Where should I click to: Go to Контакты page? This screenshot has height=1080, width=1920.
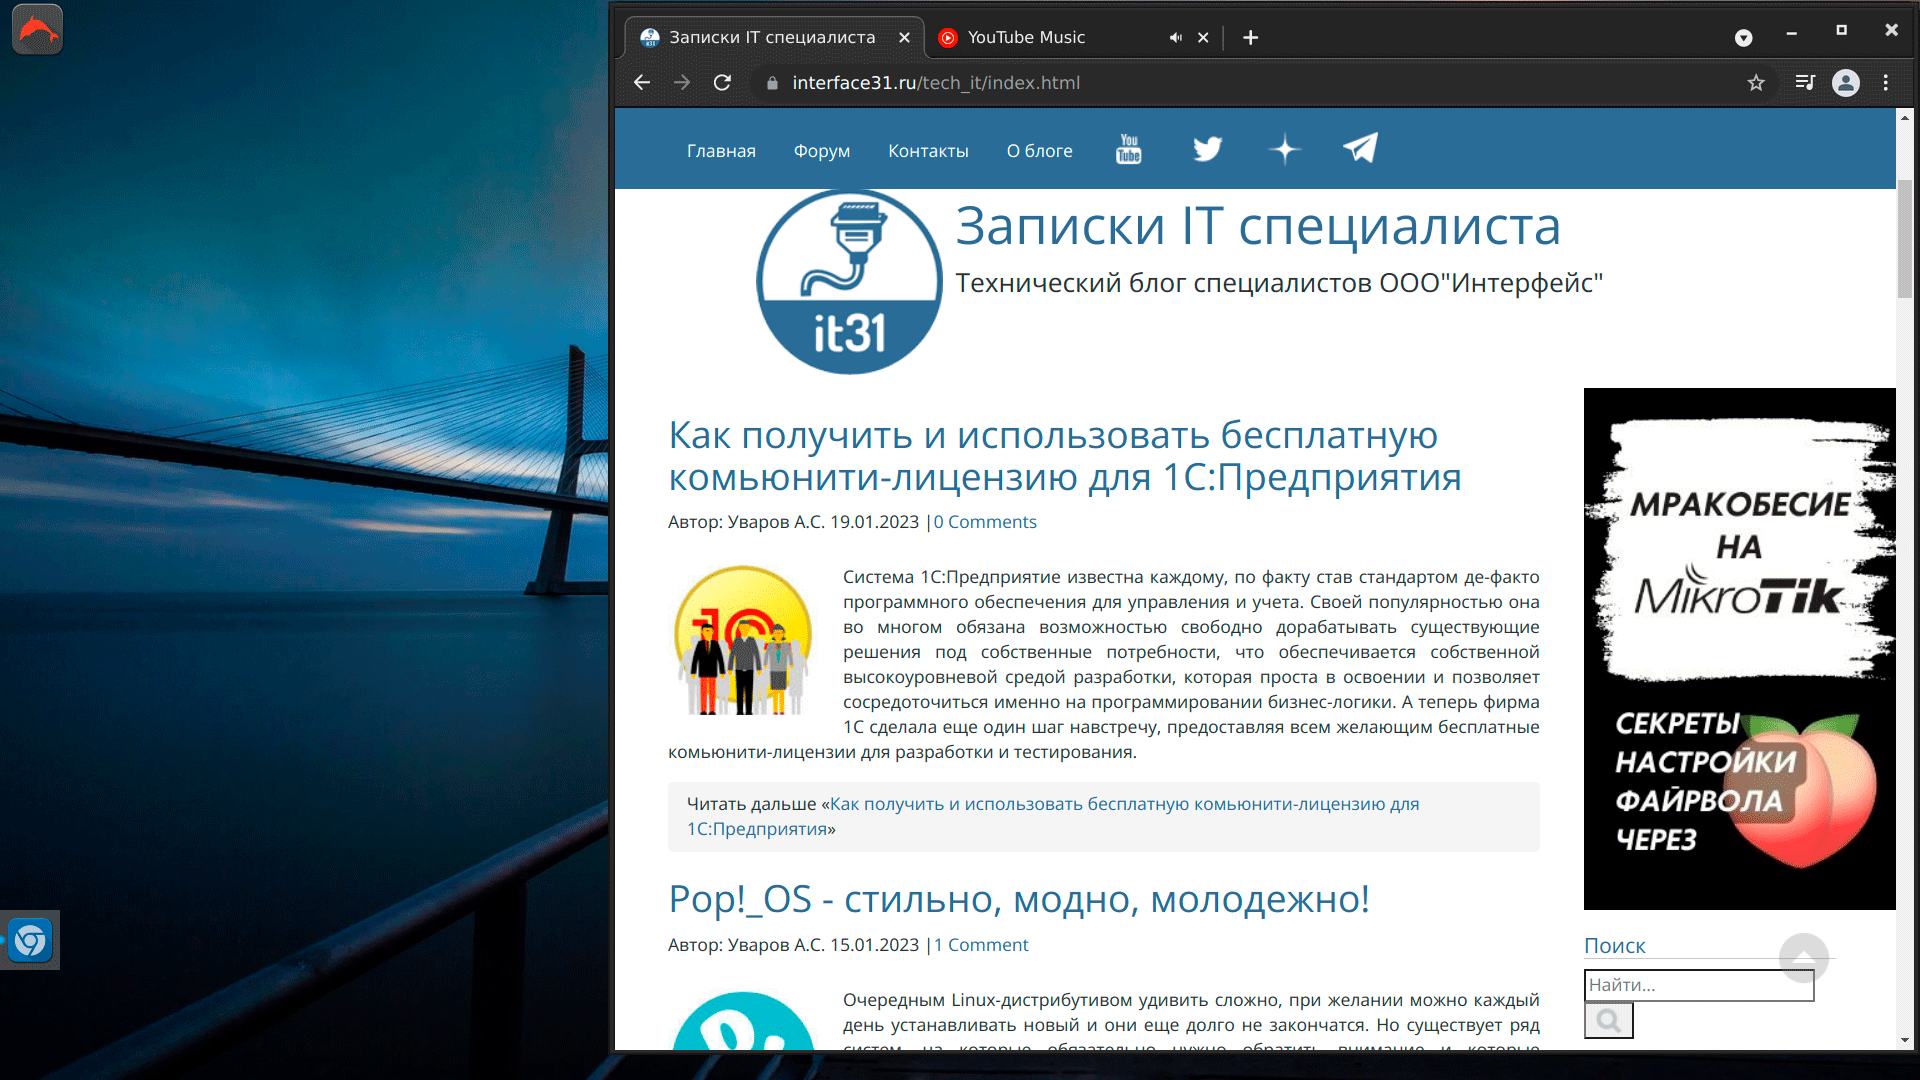click(x=928, y=151)
